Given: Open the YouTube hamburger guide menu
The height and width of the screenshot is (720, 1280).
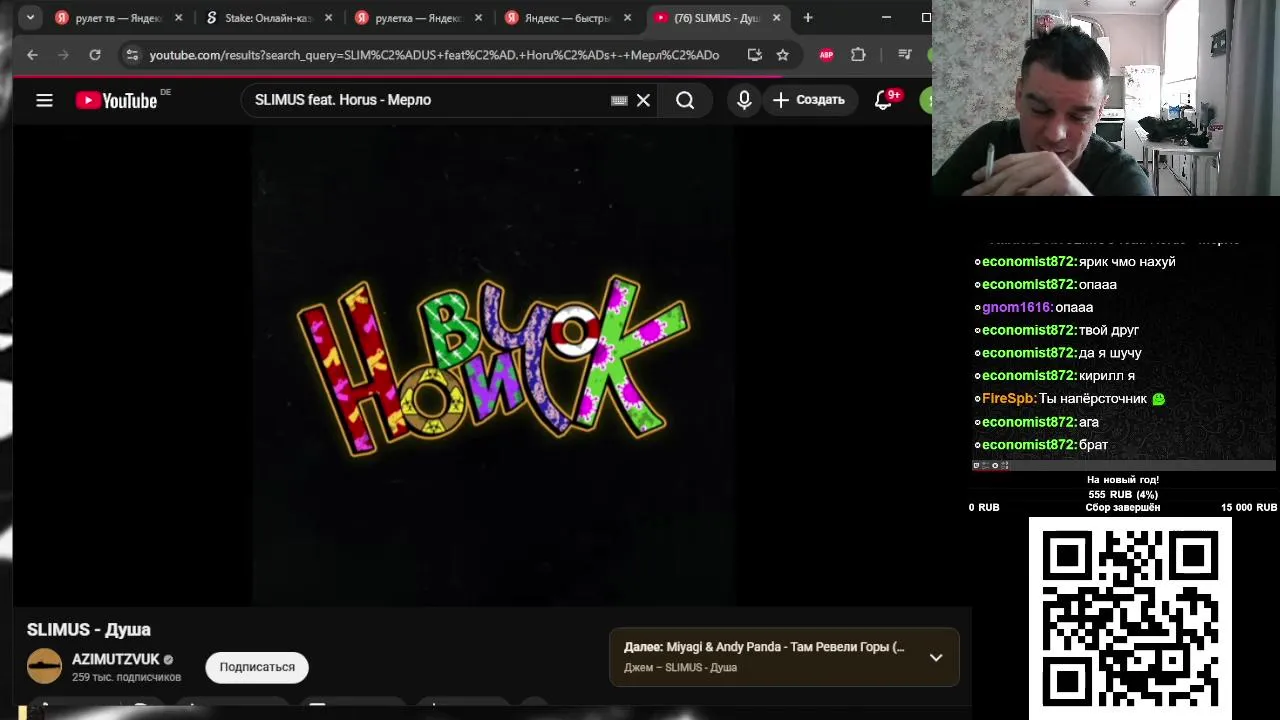Looking at the screenshot, I should tap(44, 100).
